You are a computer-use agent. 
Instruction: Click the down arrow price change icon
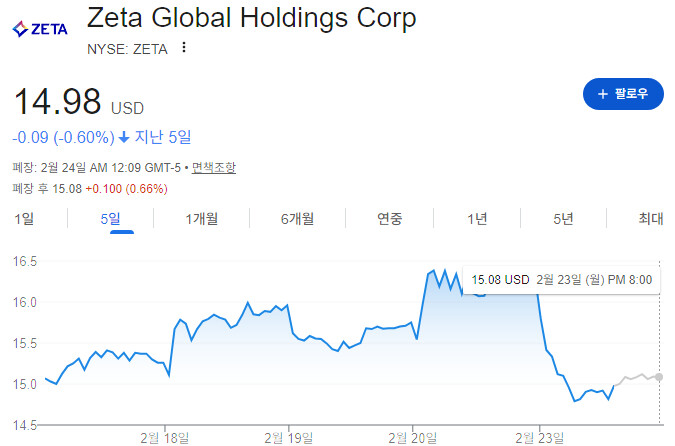click(124, 136)
